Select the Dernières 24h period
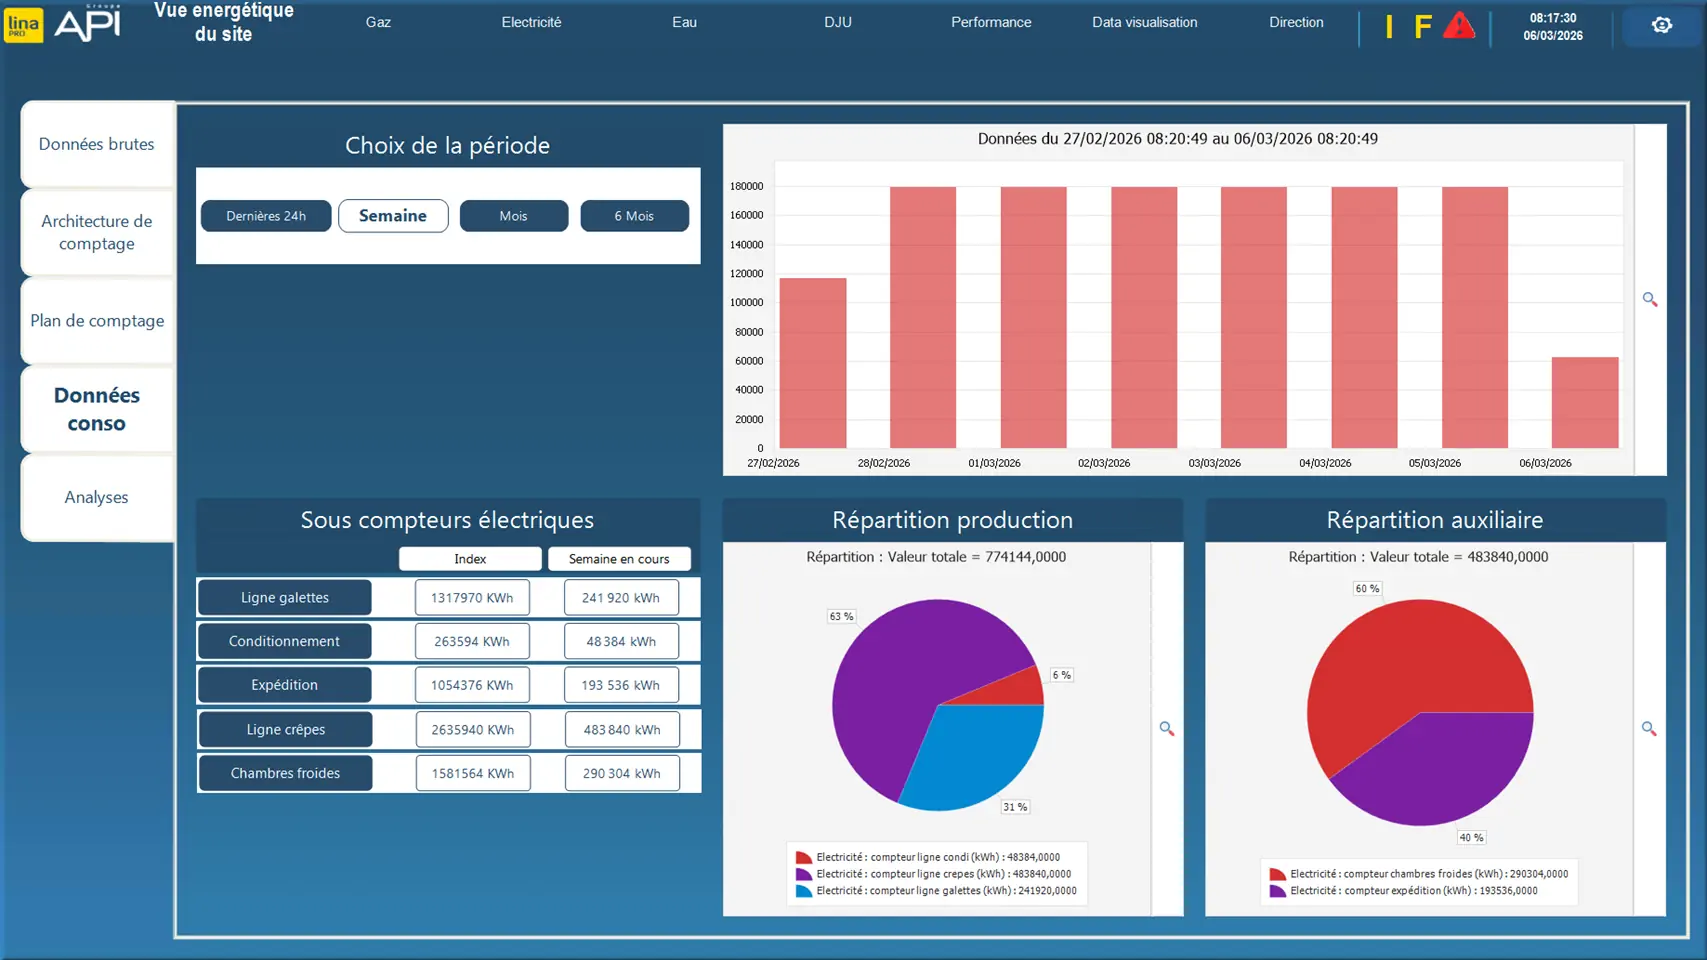 [266, 216]
